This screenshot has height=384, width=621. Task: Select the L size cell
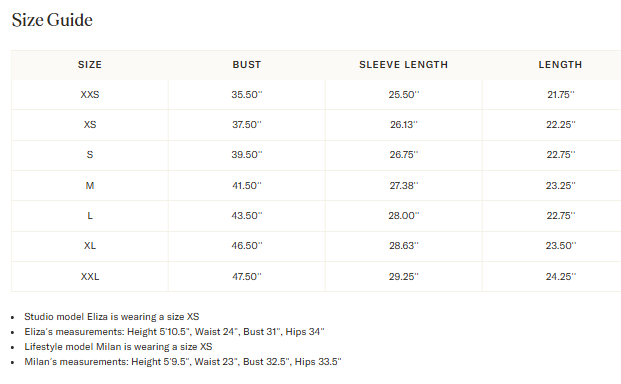[90, 216]
